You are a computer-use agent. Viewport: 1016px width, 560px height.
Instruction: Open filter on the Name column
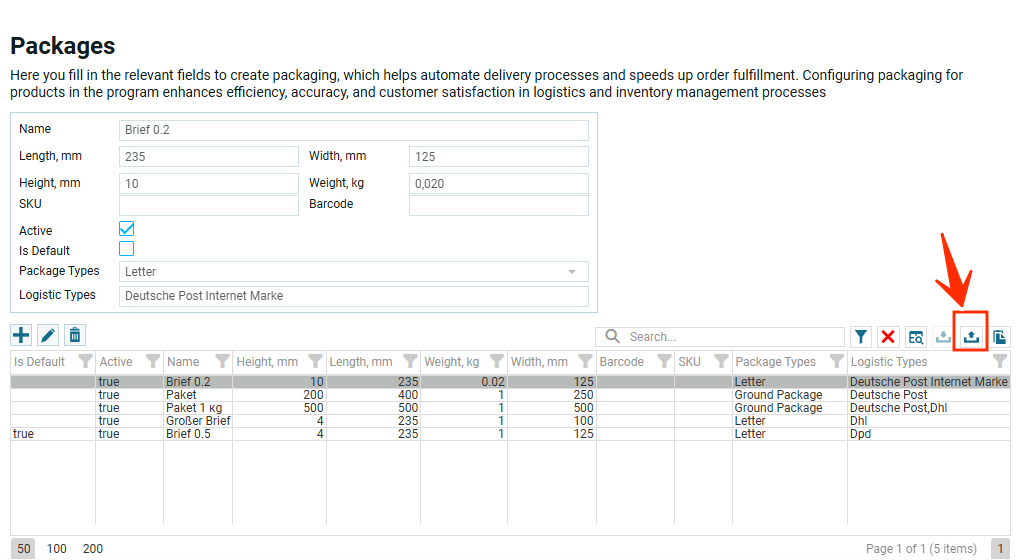[222, 362]
